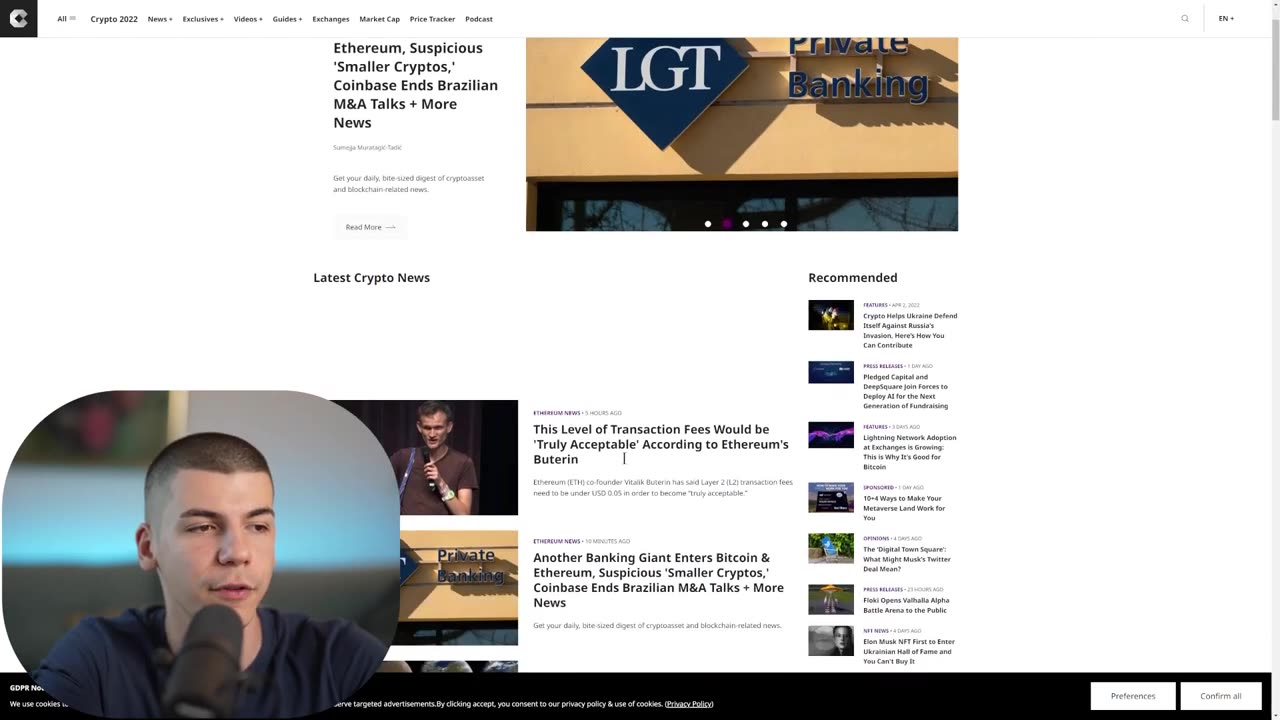Click Ethereum News tag above transaction fees article
This screenshot has width=1280, height=720.
coord(557,413)
